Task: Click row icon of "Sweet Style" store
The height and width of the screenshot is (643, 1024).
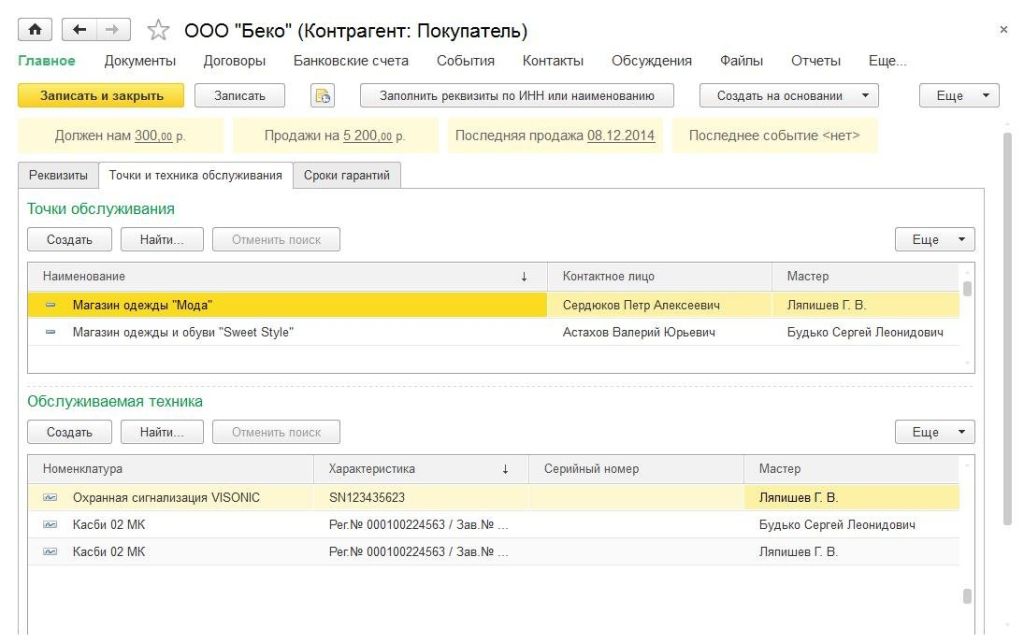Action: (x=50, y=332)
